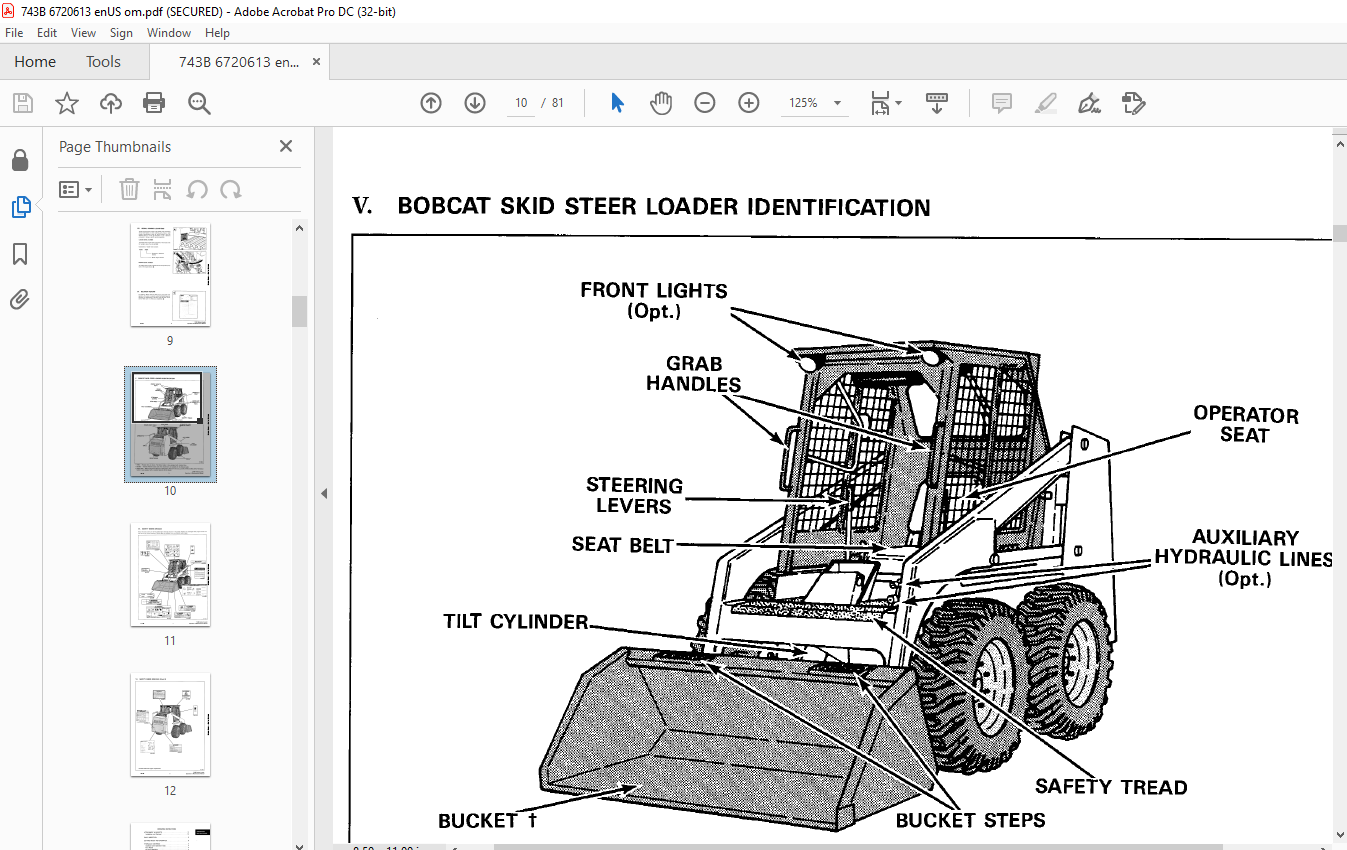Open the stamp edit tool icon
This screenshot has height=850, width=1347.
1133,103
